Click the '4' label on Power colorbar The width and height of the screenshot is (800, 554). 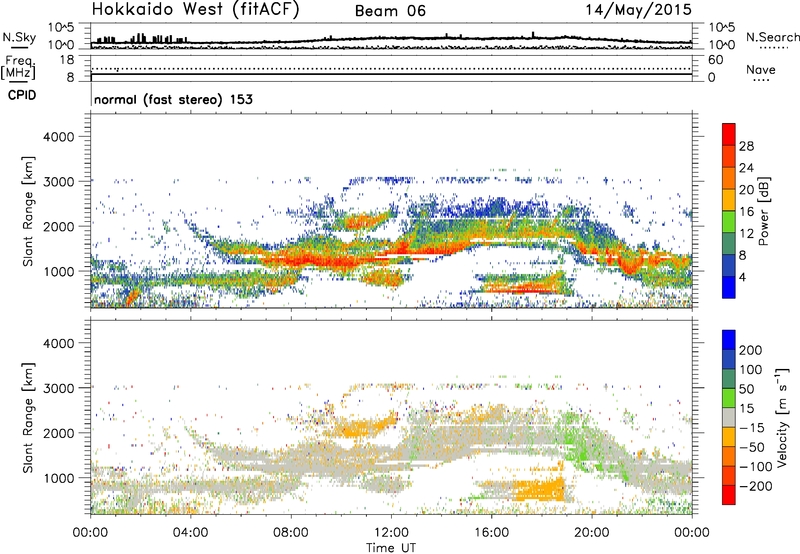coord(742,277)
